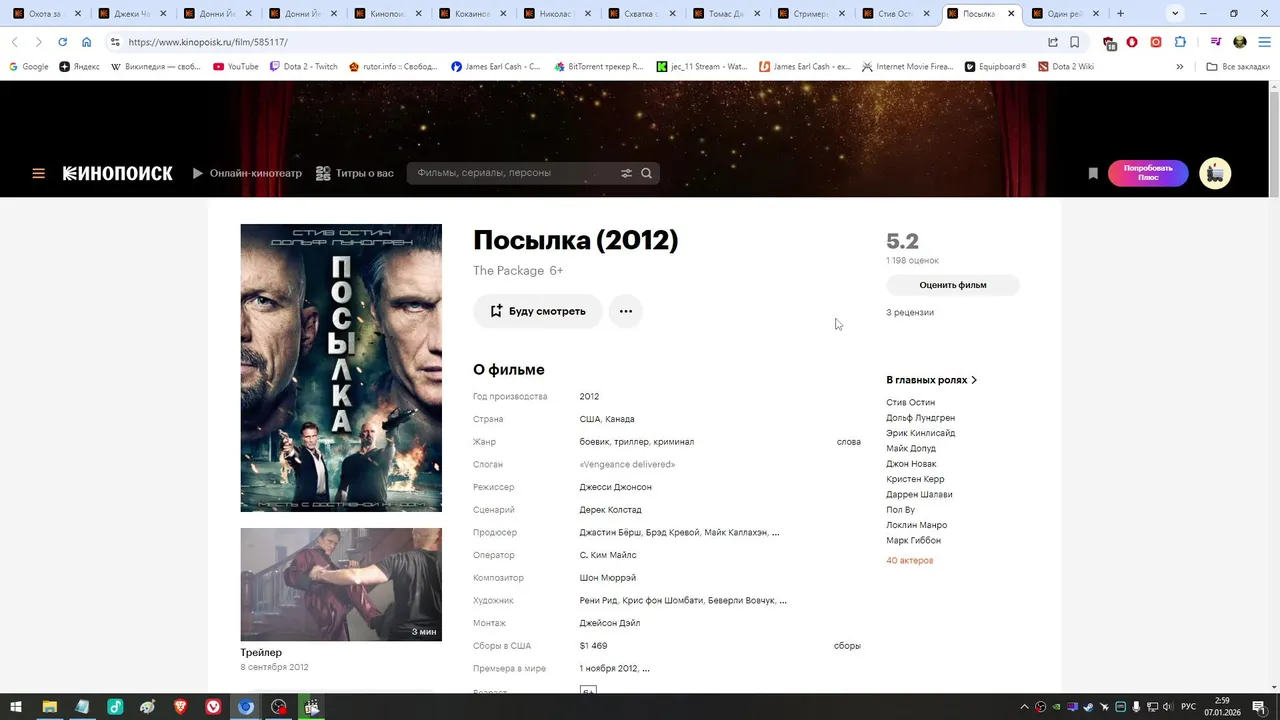Screen dimensions: 1280x720
Task: Open actor Стив Остин link
Action: tap(910, 402)
